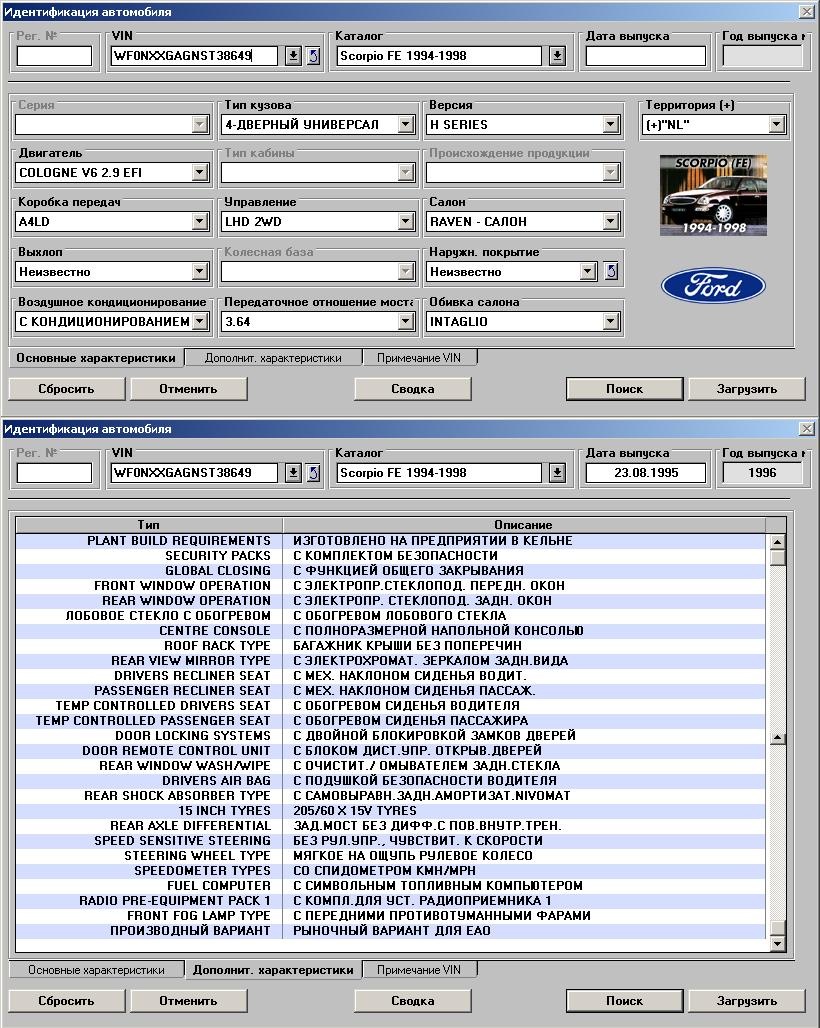Click the Scorpio FE car picture
The width and height of the screenshot is (820, 1028).
713,195
